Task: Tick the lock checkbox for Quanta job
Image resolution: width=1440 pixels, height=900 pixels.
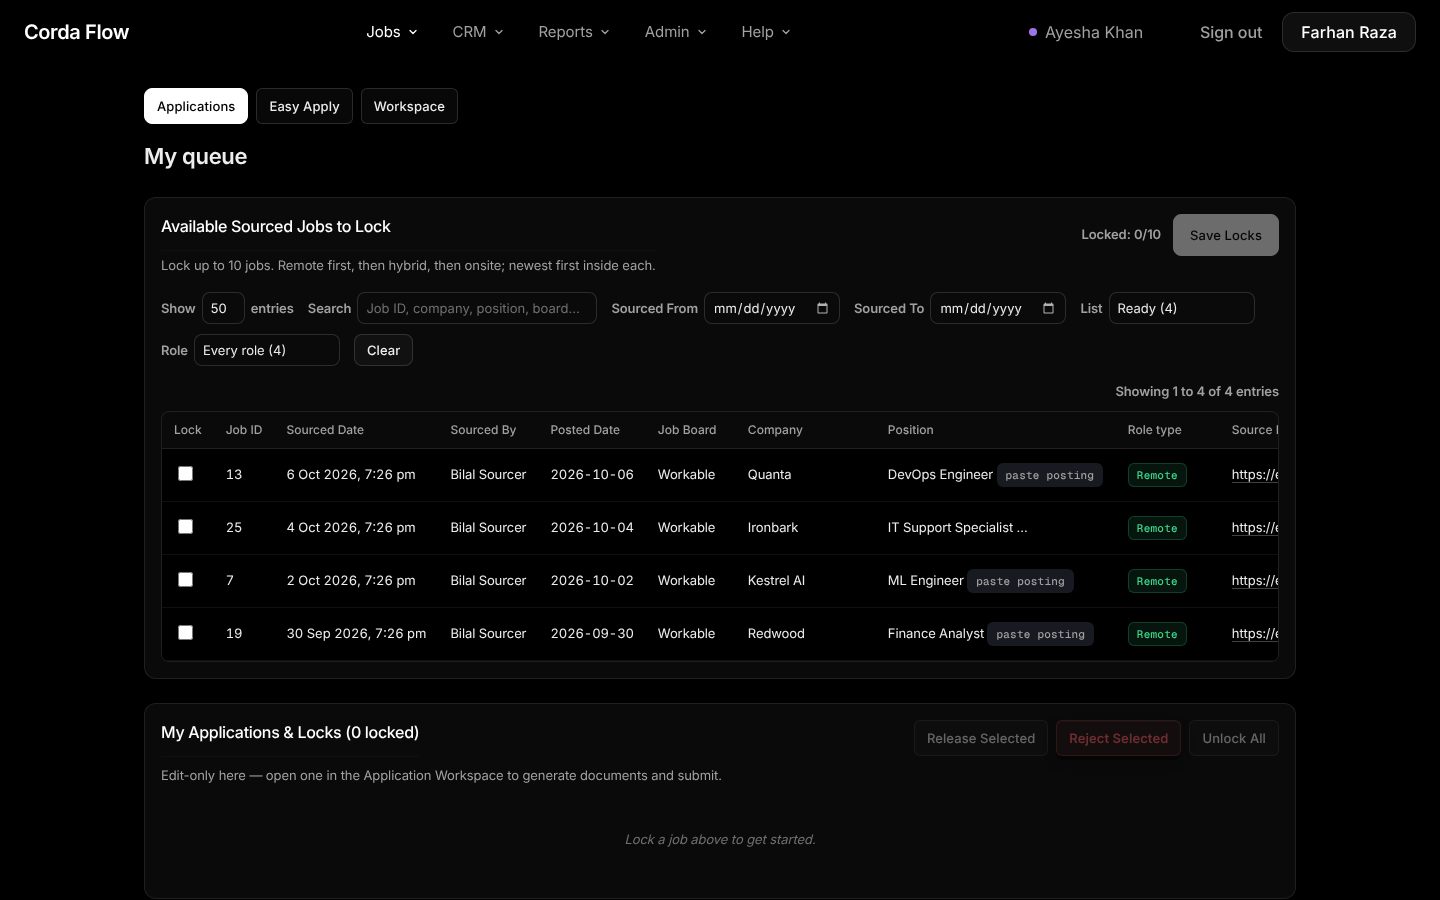Action: coord(185,474)
